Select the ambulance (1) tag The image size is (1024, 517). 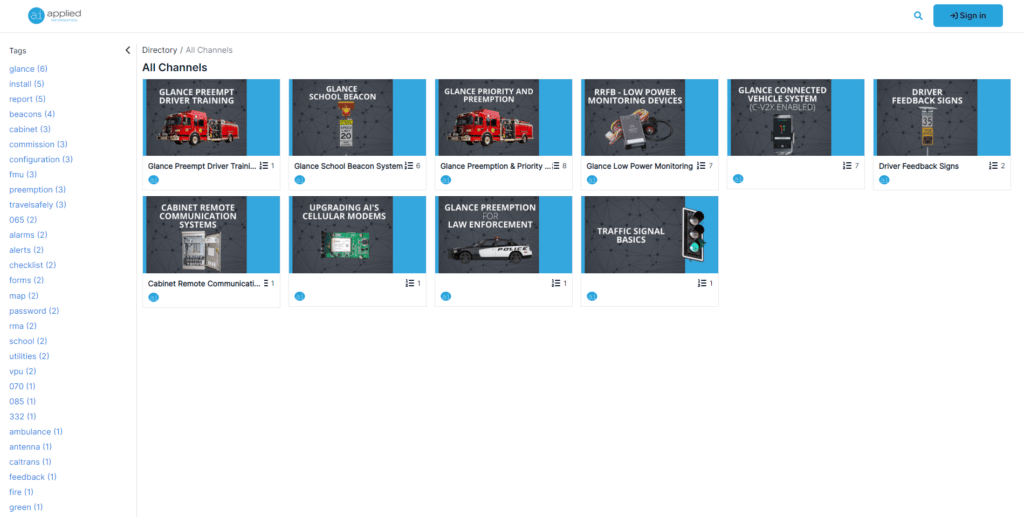(x=36, y=431)
